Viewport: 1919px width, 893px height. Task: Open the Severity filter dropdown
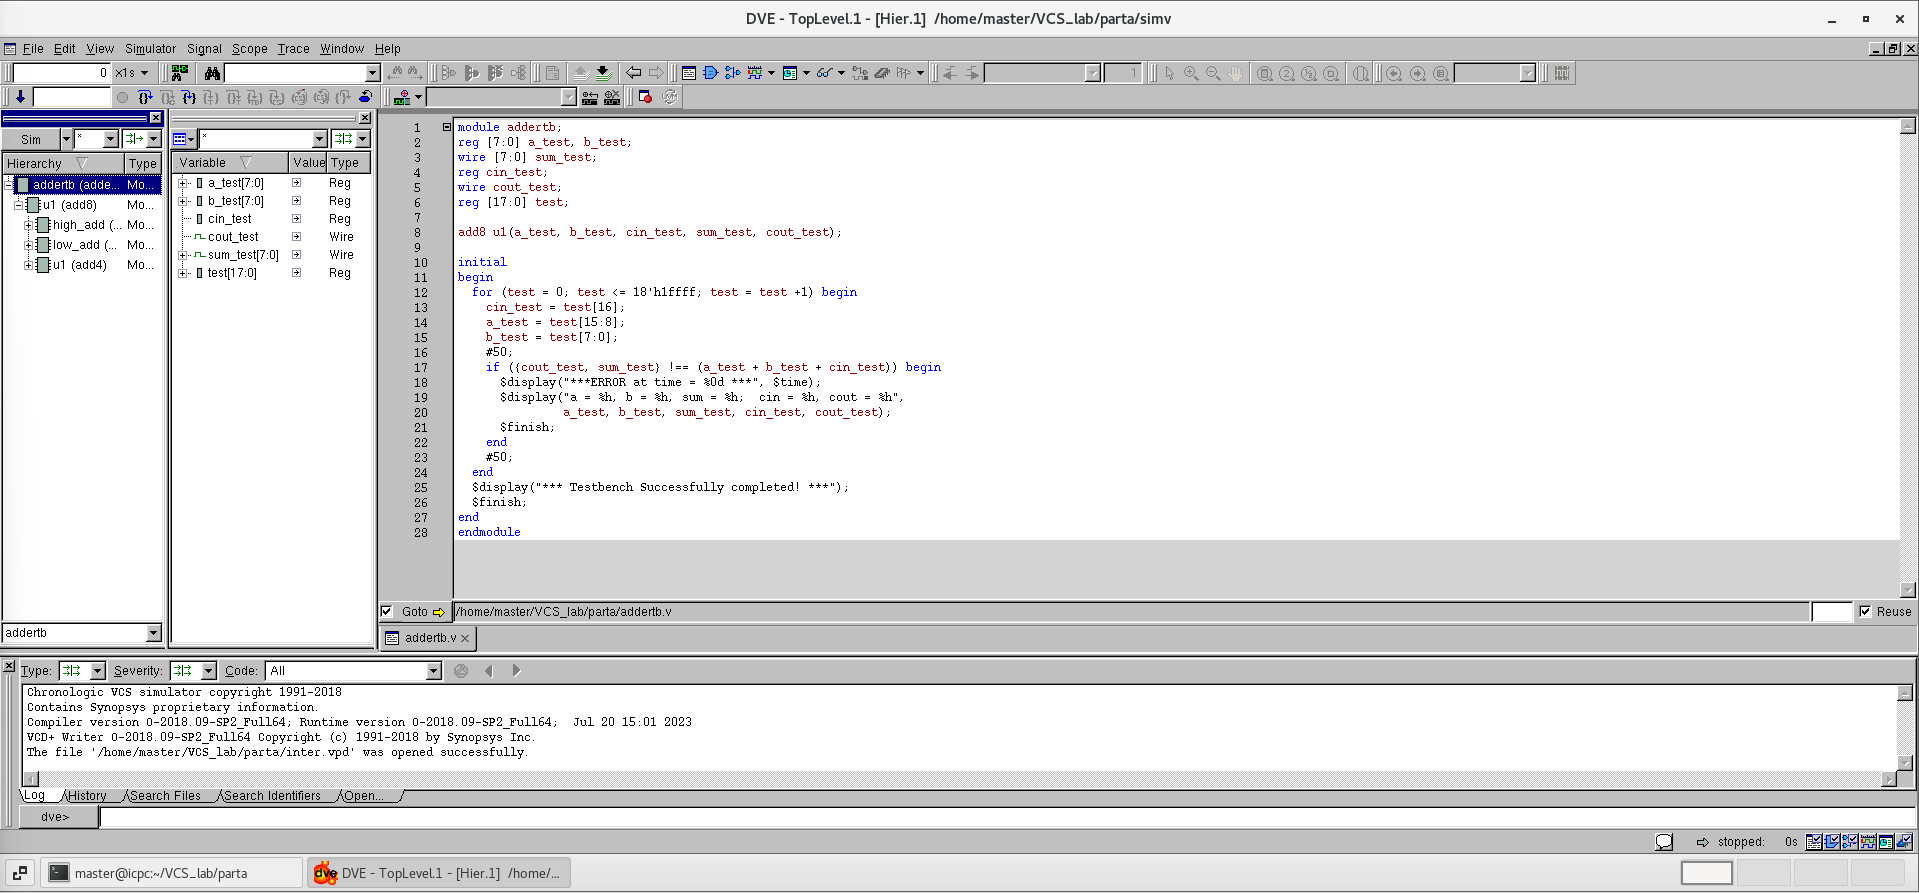tap(208, 671)
